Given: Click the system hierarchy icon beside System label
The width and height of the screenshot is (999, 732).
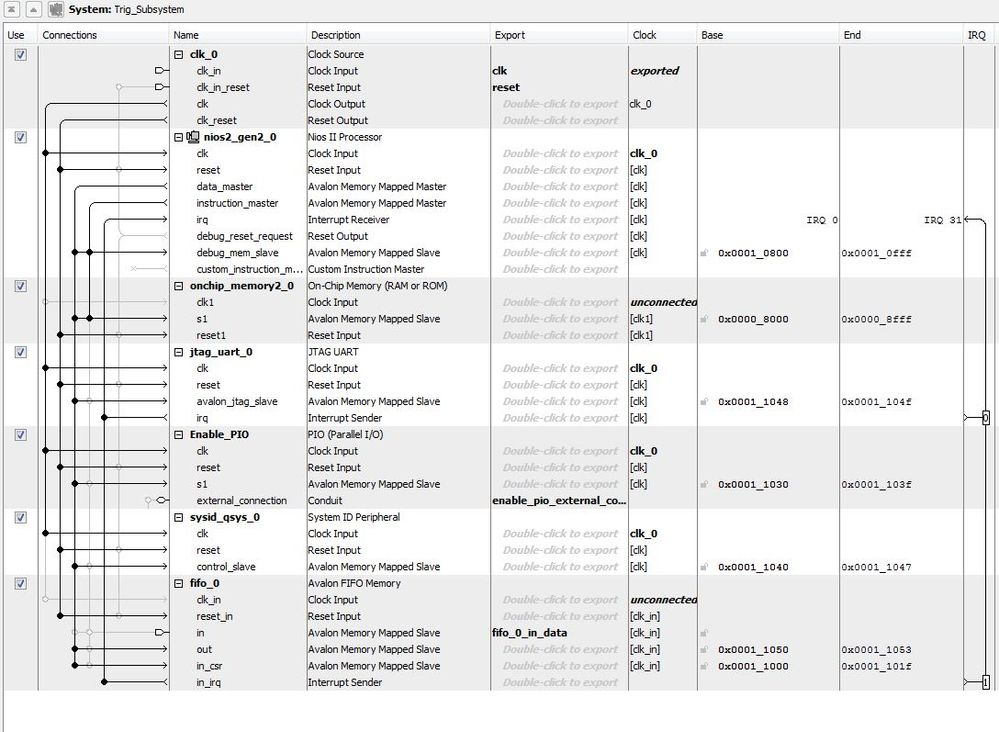Looking at the screenshot, I should tap(56, 10).
